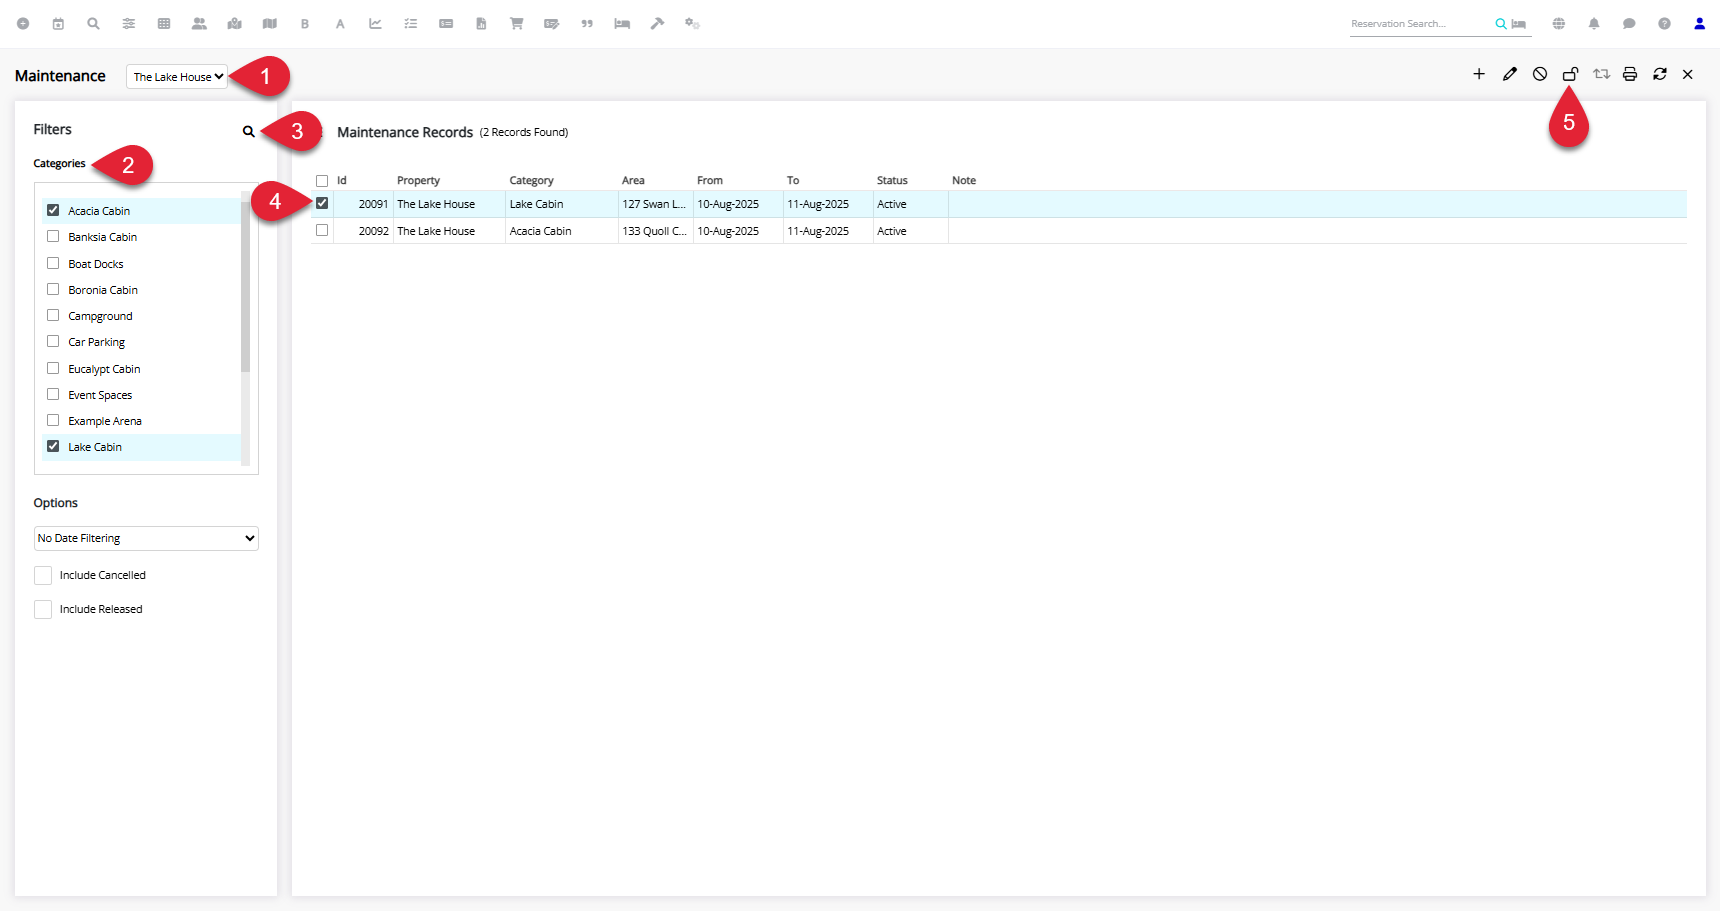This screenshot has height=911, width=1720.
Task: Open the money bill icon in the top toolbar
Action: tap(446, 24)
